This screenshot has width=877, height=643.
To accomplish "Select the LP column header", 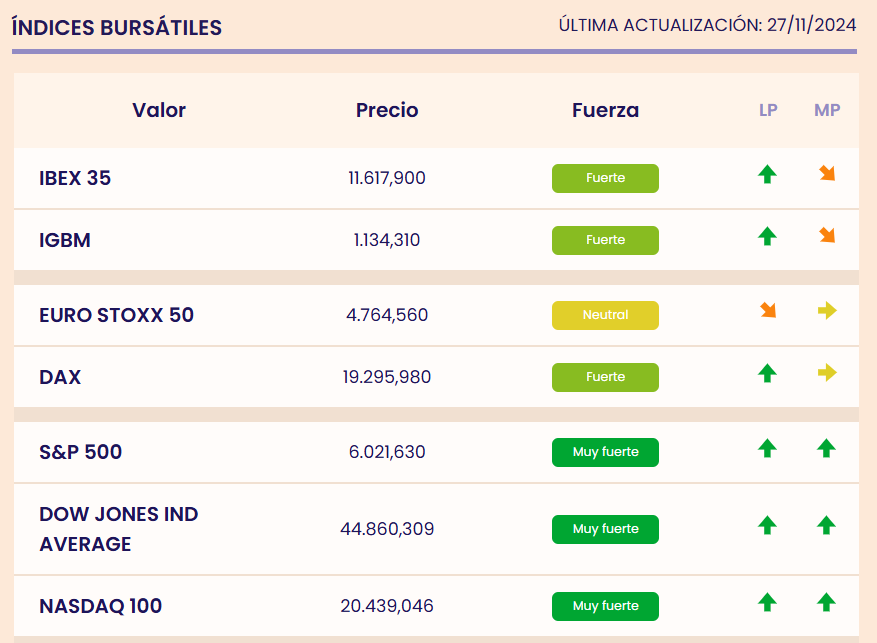I will [768, 110].
